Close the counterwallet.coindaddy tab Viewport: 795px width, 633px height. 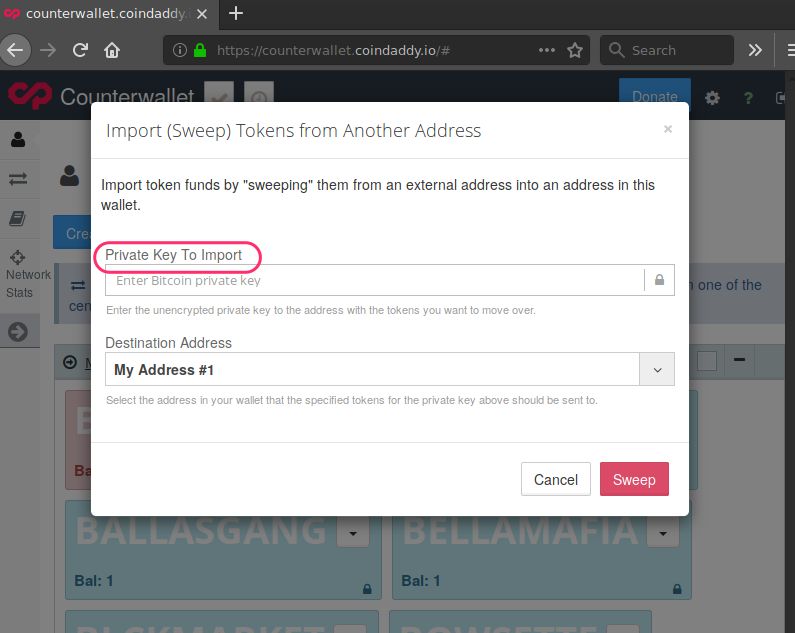click(202, 14)
